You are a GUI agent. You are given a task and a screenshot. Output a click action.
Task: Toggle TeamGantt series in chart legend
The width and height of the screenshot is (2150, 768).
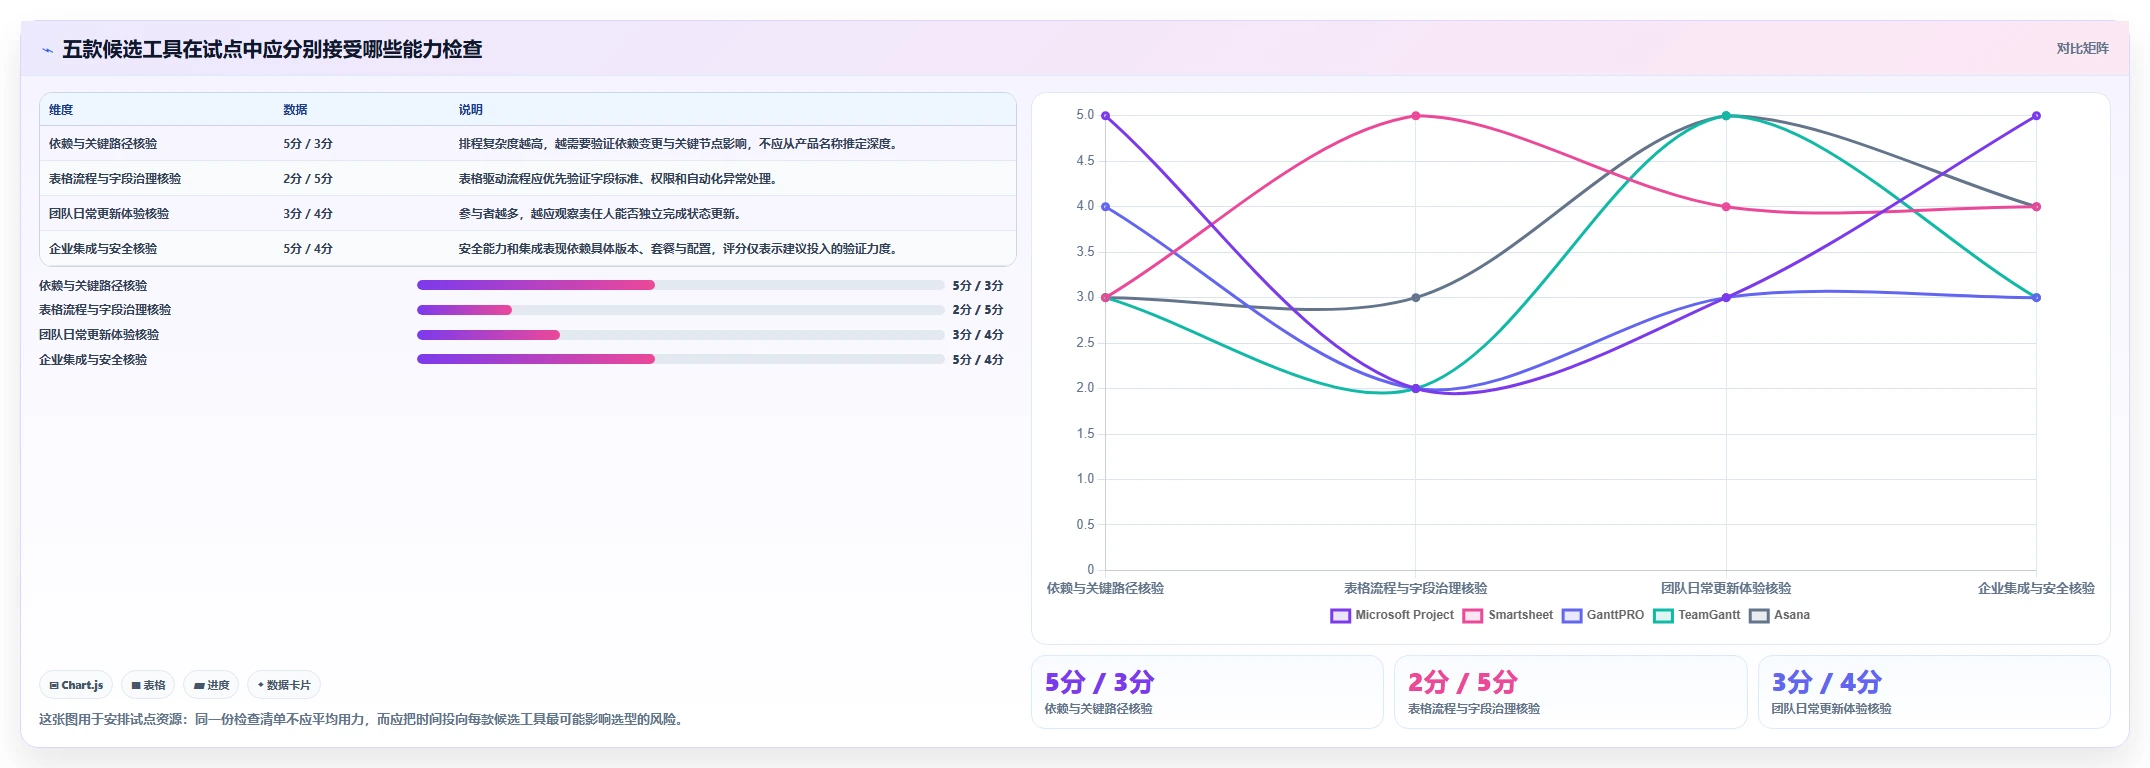[x=1697, y=615]
